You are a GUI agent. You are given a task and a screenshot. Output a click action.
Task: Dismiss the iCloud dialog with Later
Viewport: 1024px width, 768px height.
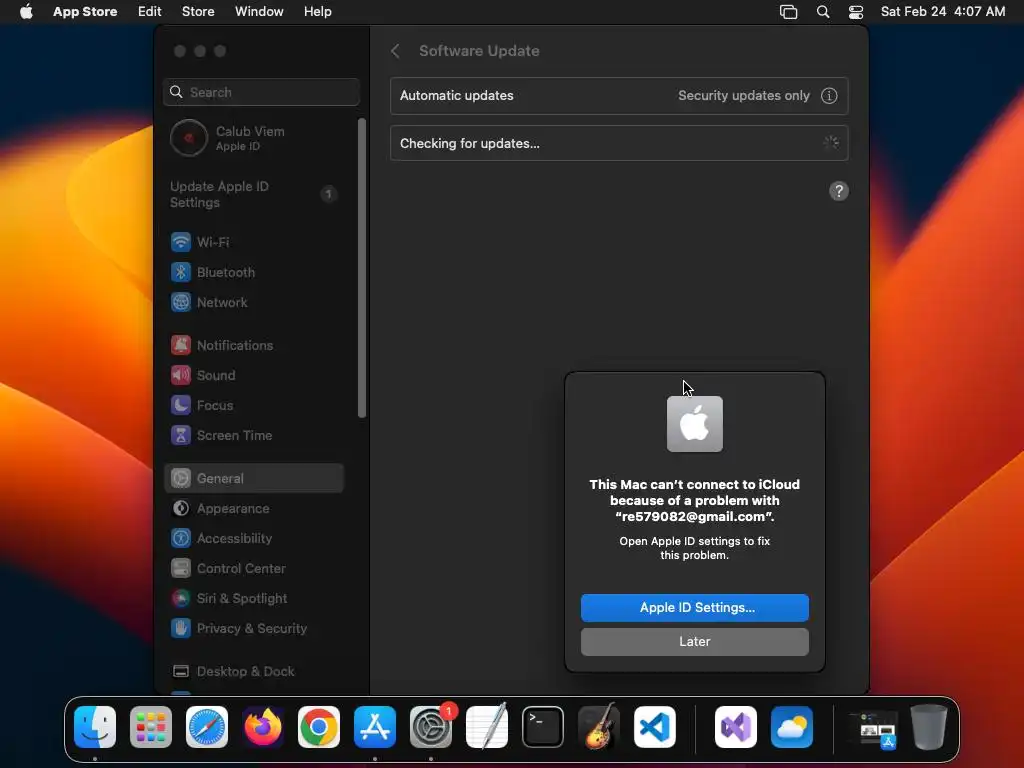coord(695,642)
